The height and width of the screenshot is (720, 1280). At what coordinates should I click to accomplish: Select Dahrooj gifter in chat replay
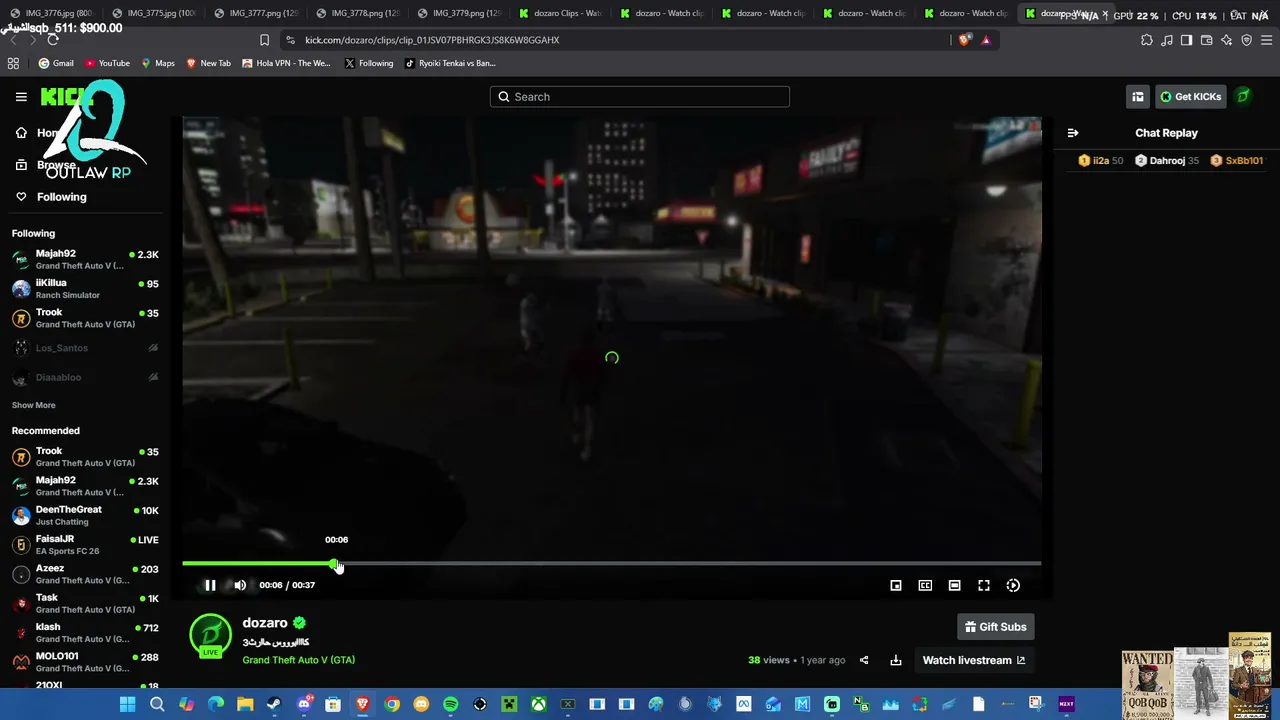[1166, 161]
